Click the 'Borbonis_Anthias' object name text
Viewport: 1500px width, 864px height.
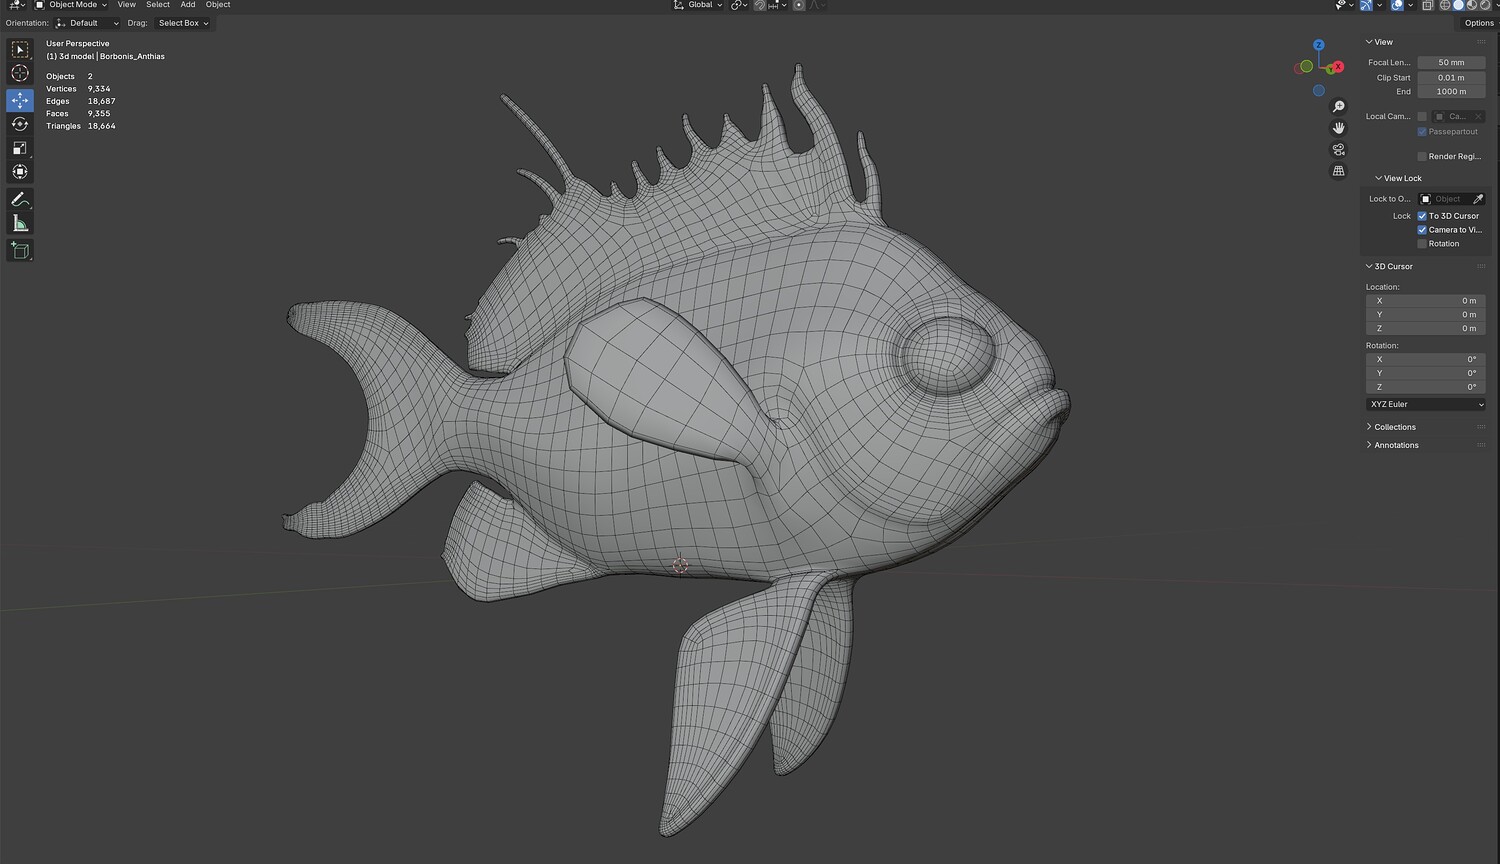[x=132, y=57]
